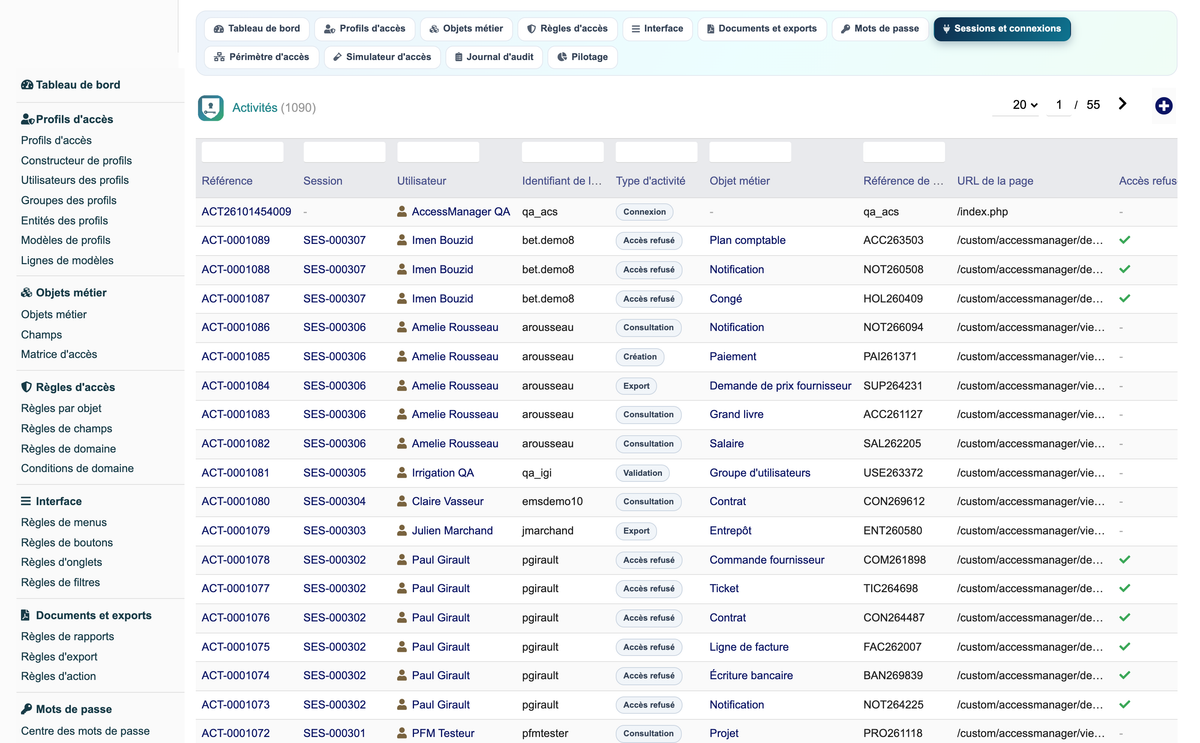Click the hierarchy icon on the Périmètre d'accès tab
The height and width of the screenshot is (743, 1200).
pos(220,57)
